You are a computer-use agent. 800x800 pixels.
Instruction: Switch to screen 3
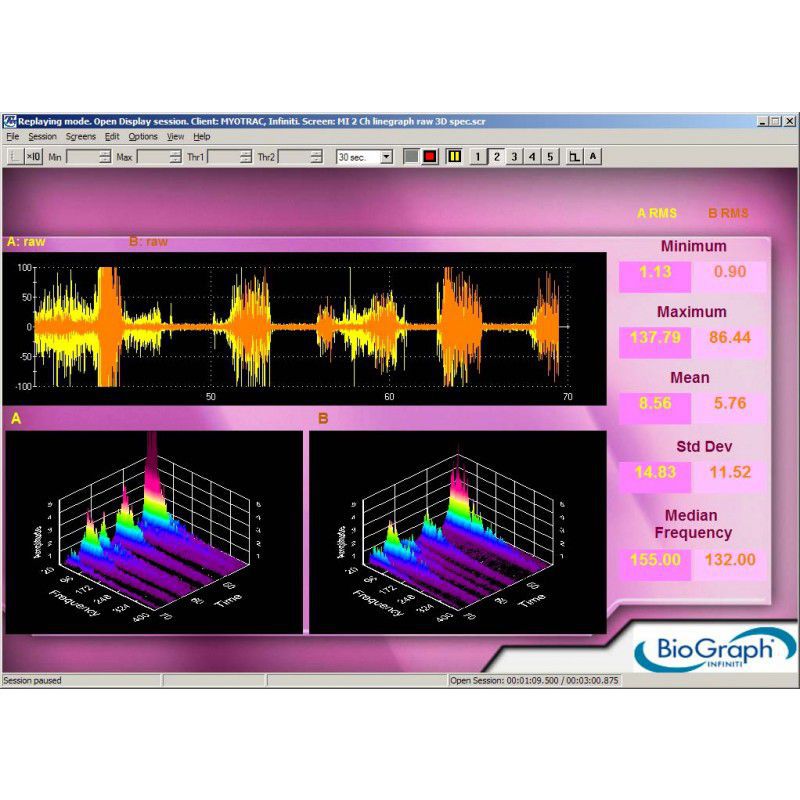click(x=514, y=156)
